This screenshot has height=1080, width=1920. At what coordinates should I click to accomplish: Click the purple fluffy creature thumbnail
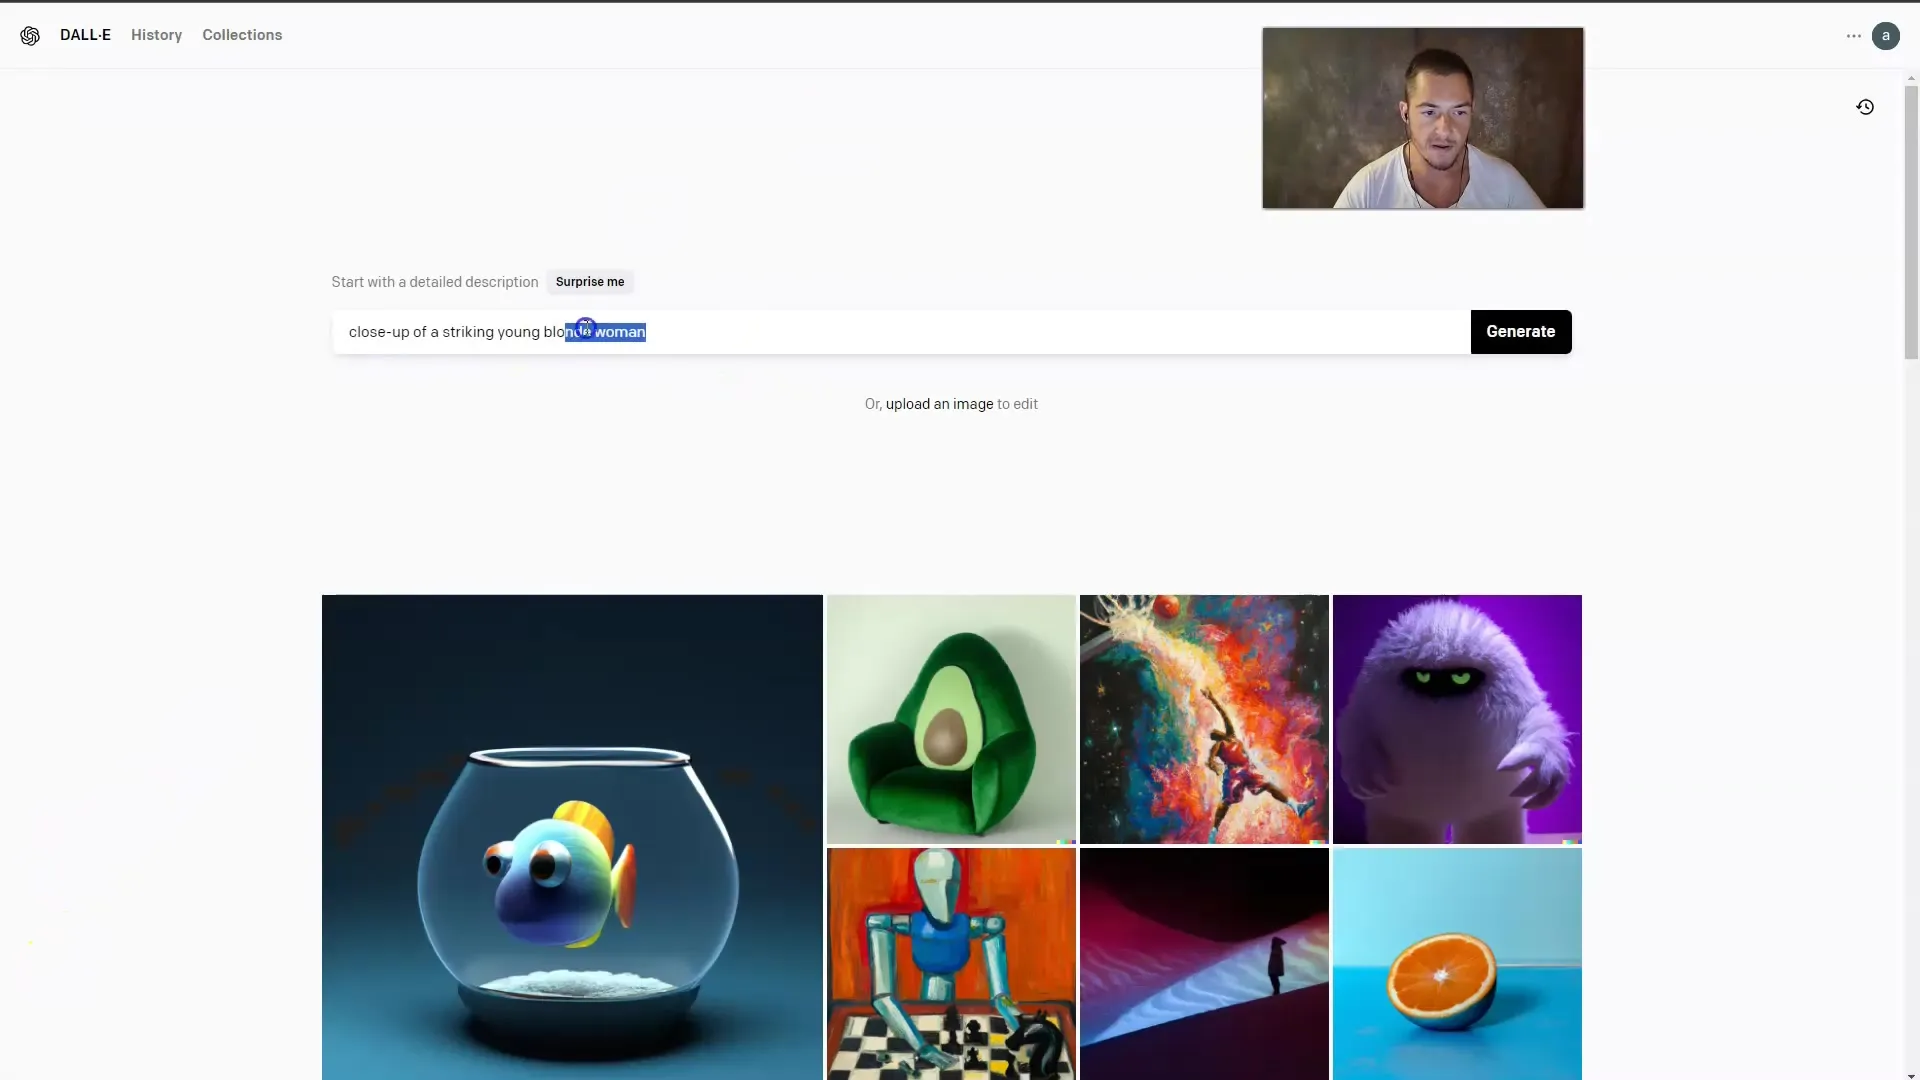[x=1457, y=719]
